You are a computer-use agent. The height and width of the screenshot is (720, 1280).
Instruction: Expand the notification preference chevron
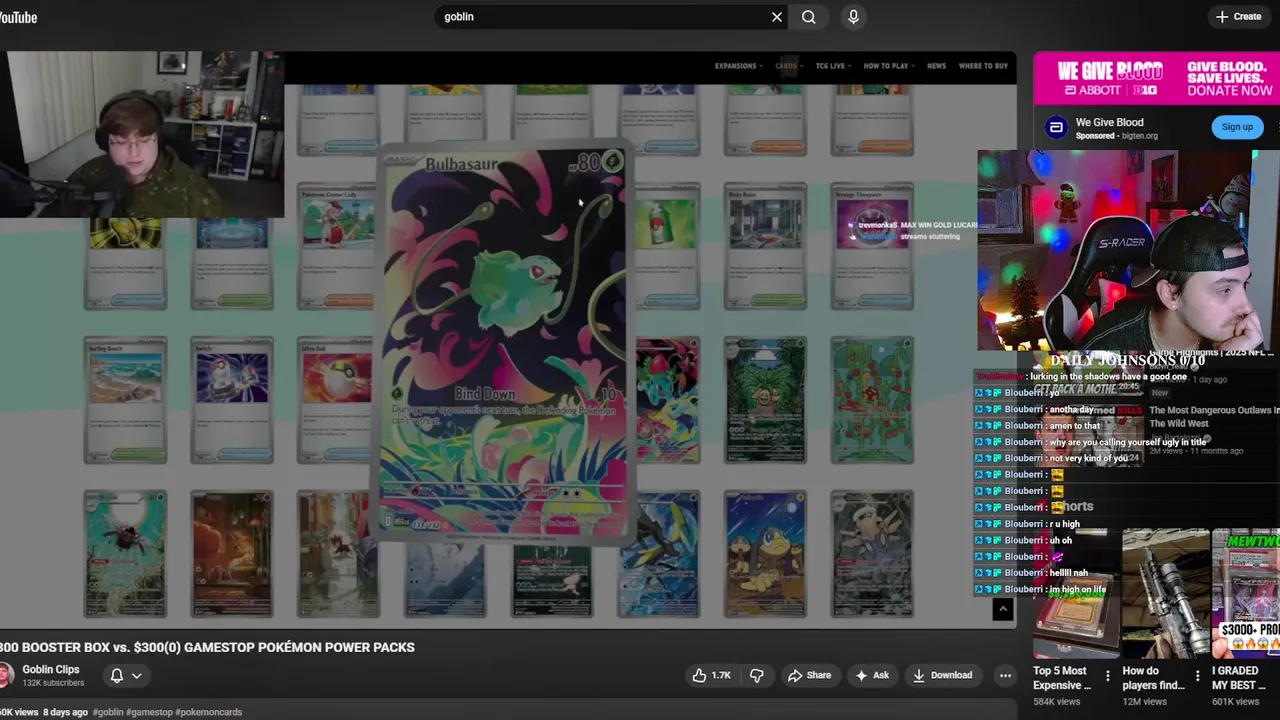[137, 676]
